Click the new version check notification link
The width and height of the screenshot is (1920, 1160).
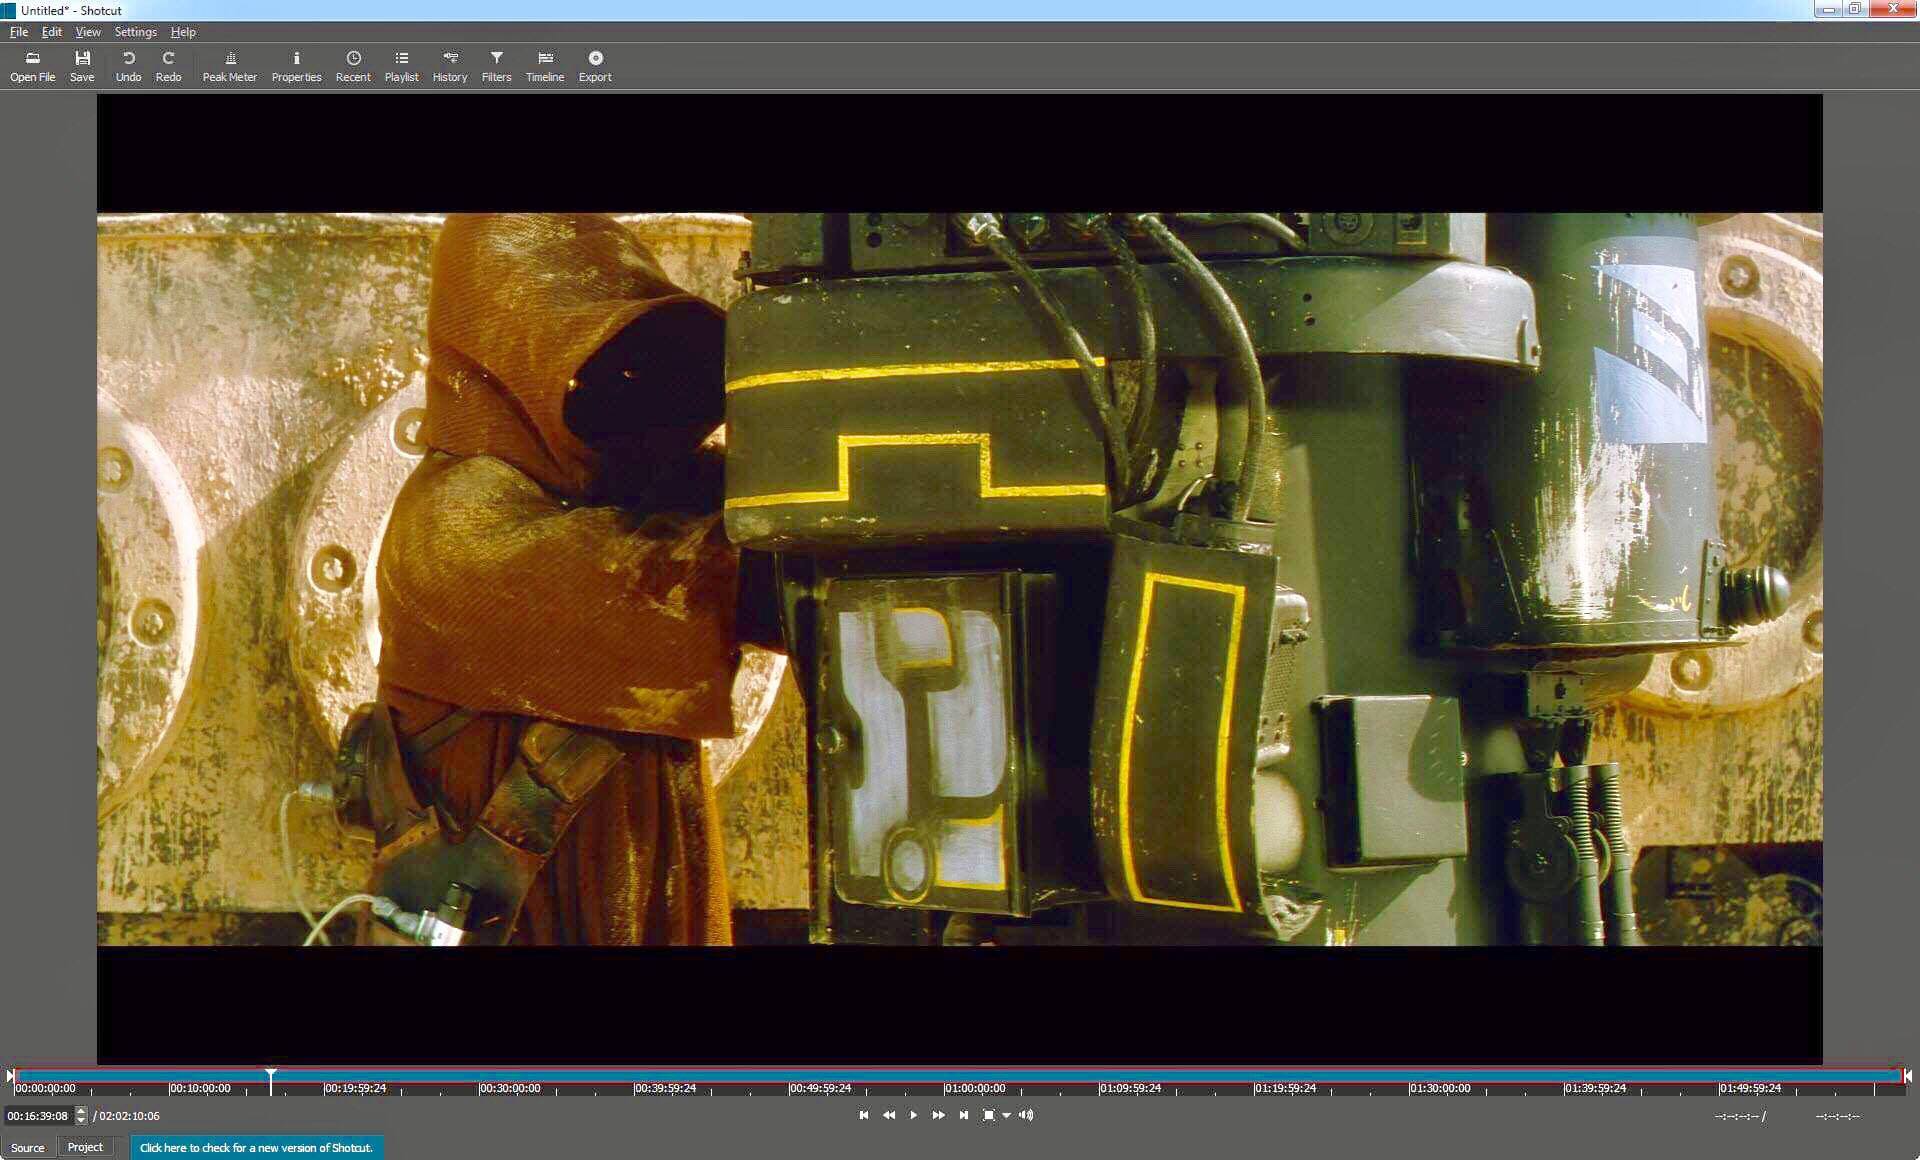(x=256, y=1148)
